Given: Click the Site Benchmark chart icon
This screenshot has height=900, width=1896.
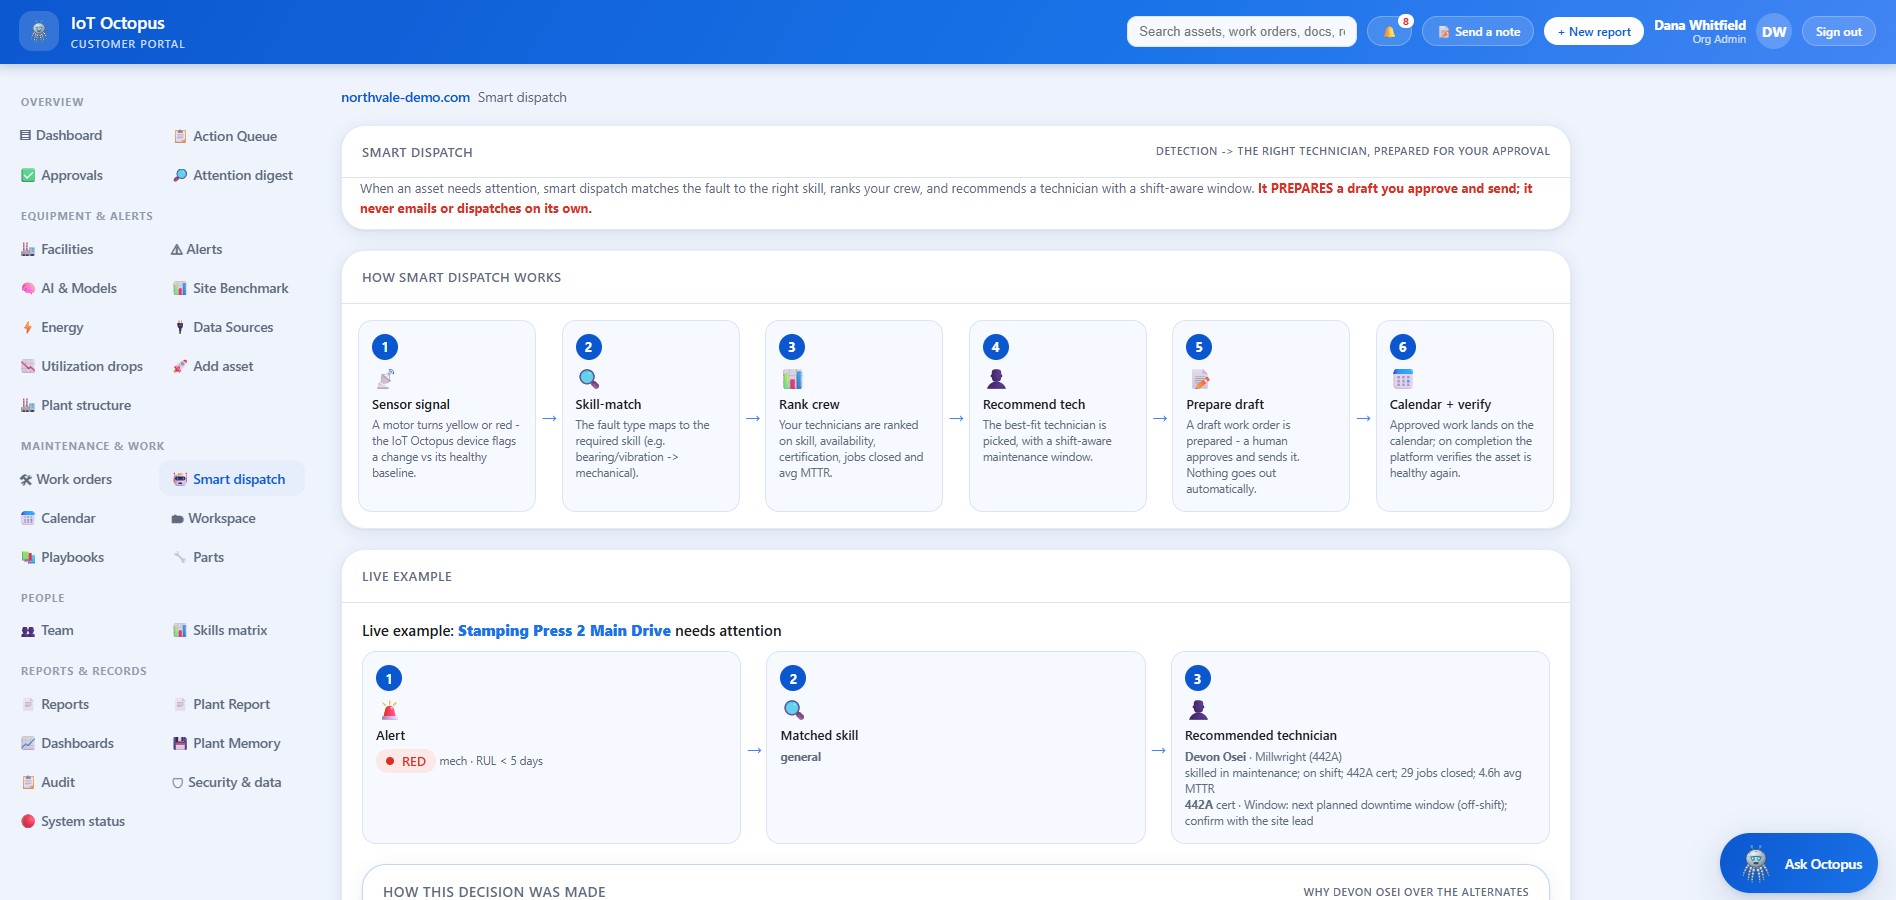Looking at the screenshot, I should pyautogui.click(x=180, y=288).
